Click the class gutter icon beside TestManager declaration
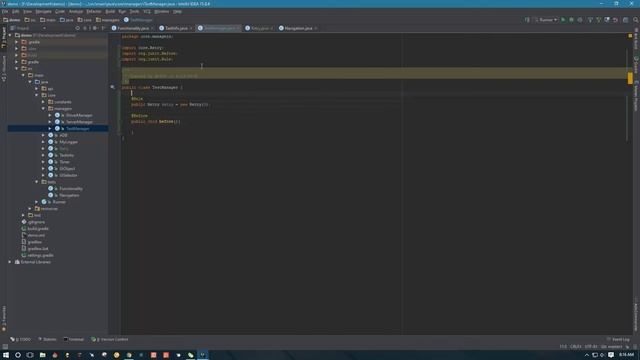This screenshot has height=360, width=640. 112,87
